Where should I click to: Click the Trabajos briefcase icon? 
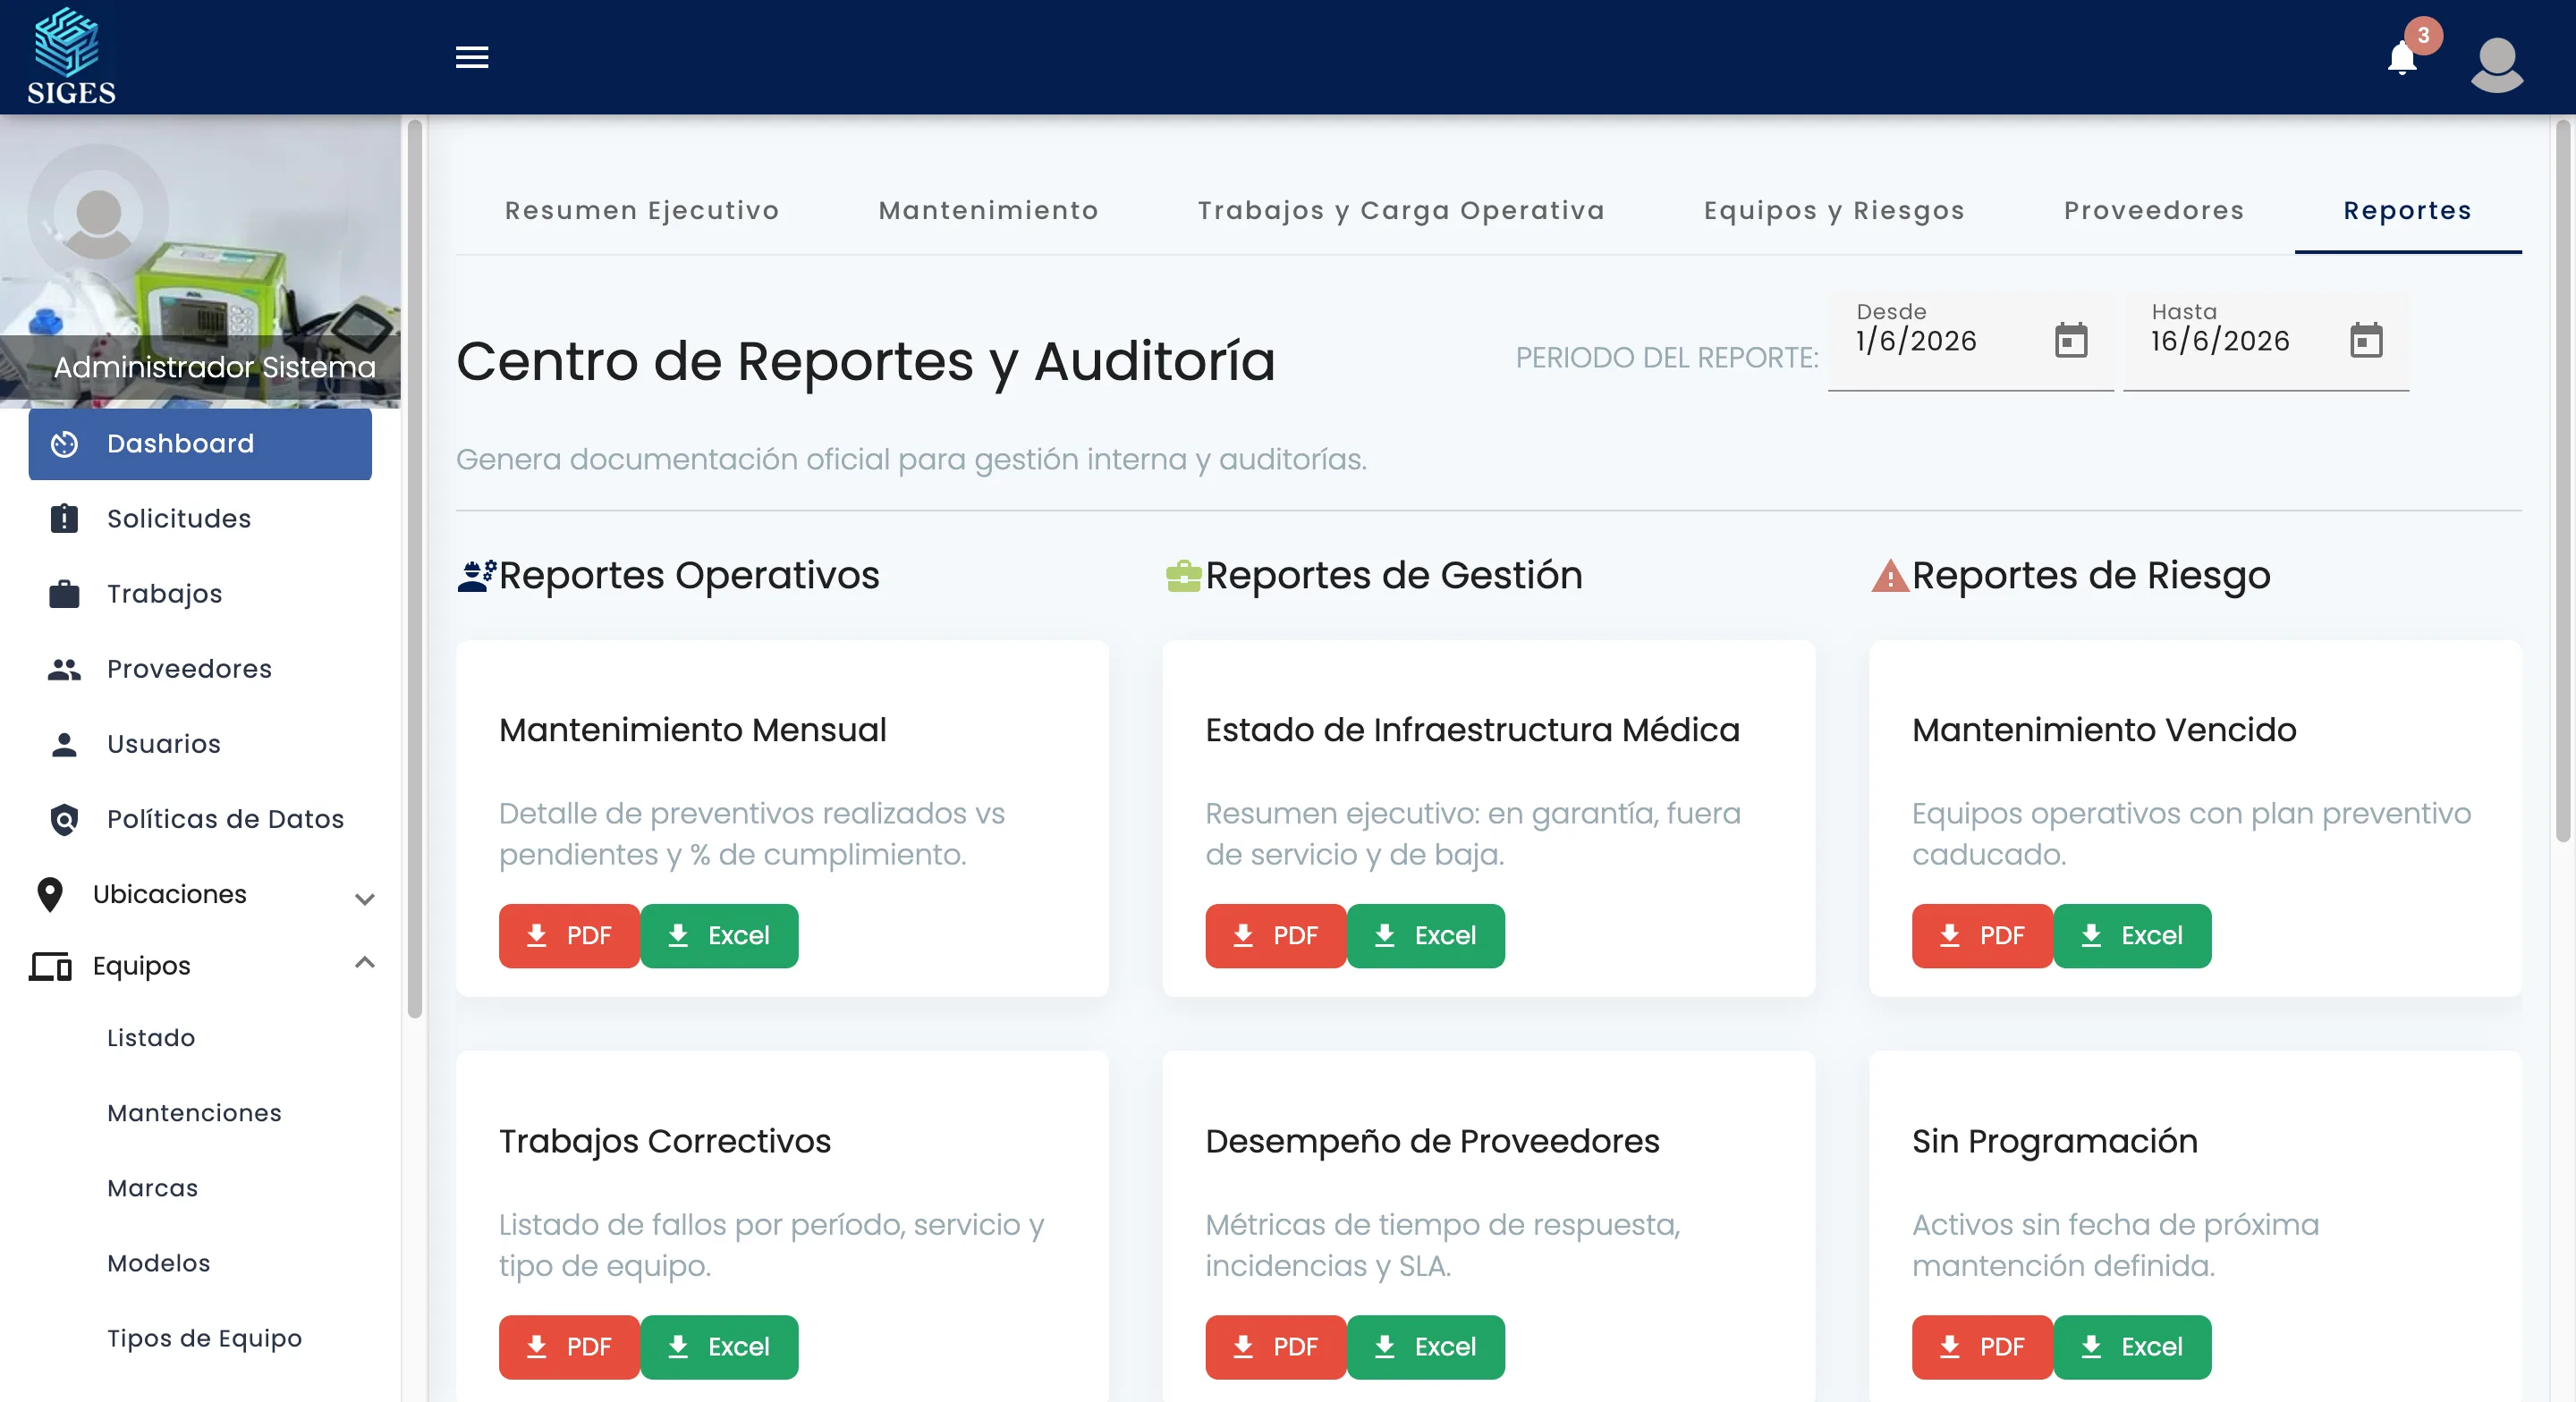click(x=64, y=594)
